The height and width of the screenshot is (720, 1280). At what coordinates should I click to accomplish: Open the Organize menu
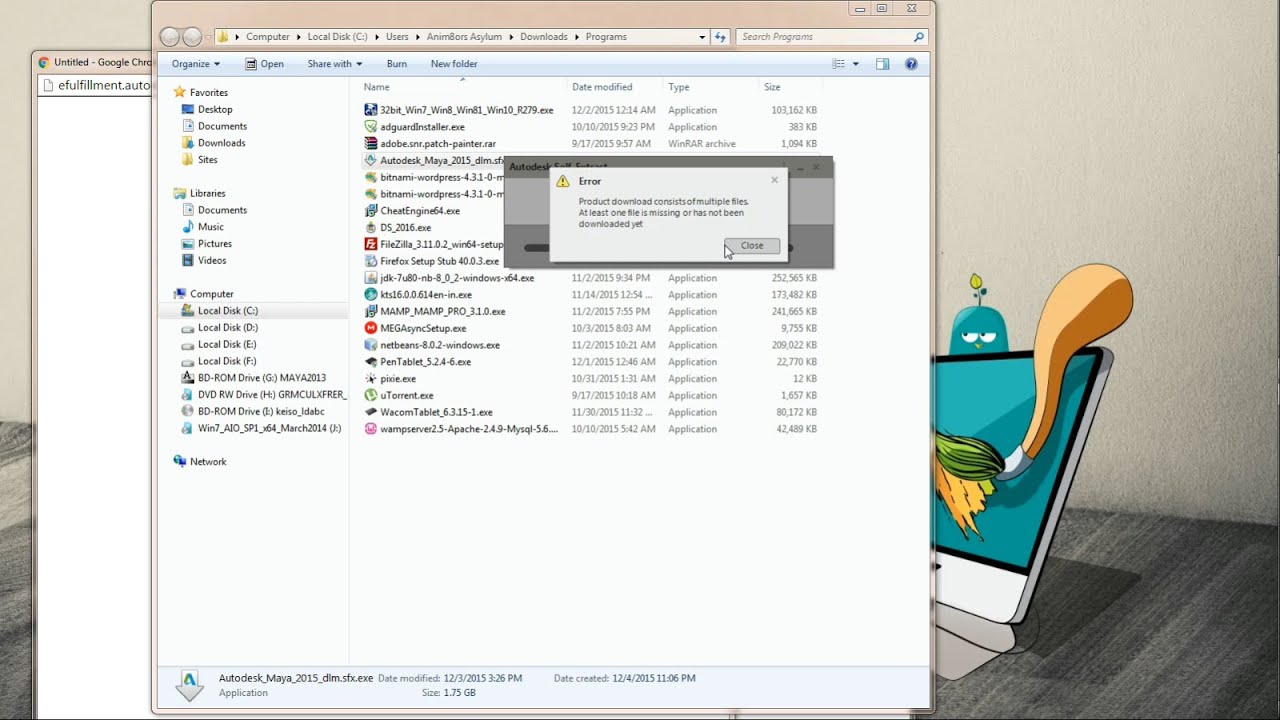[196, 64]
